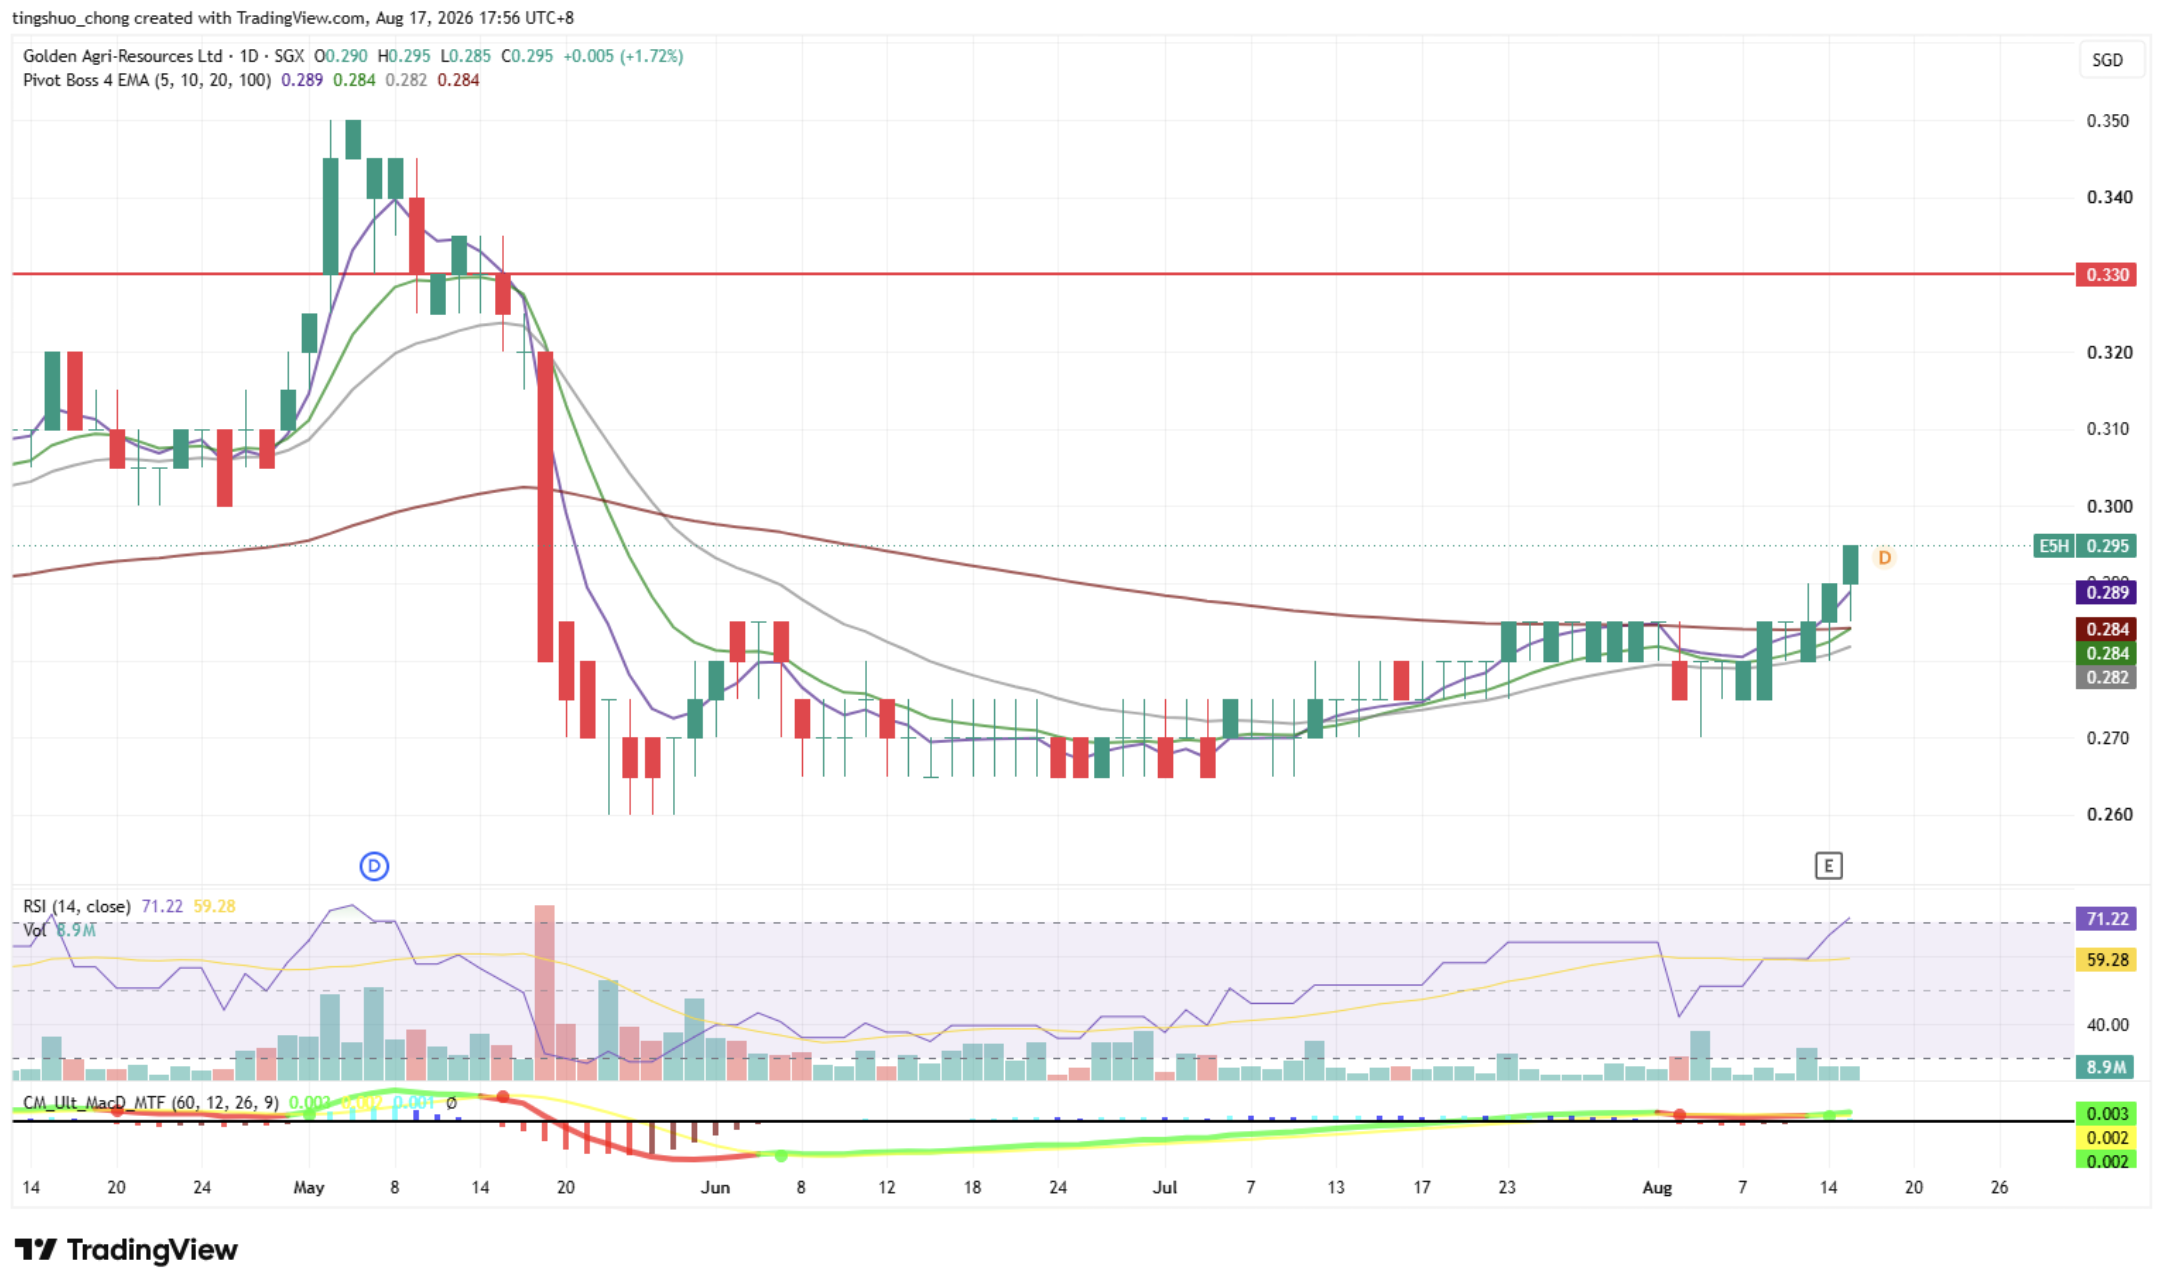Click the May label on the time axis
This screenshot has width=2162, height=1282.
point(309,1188)
